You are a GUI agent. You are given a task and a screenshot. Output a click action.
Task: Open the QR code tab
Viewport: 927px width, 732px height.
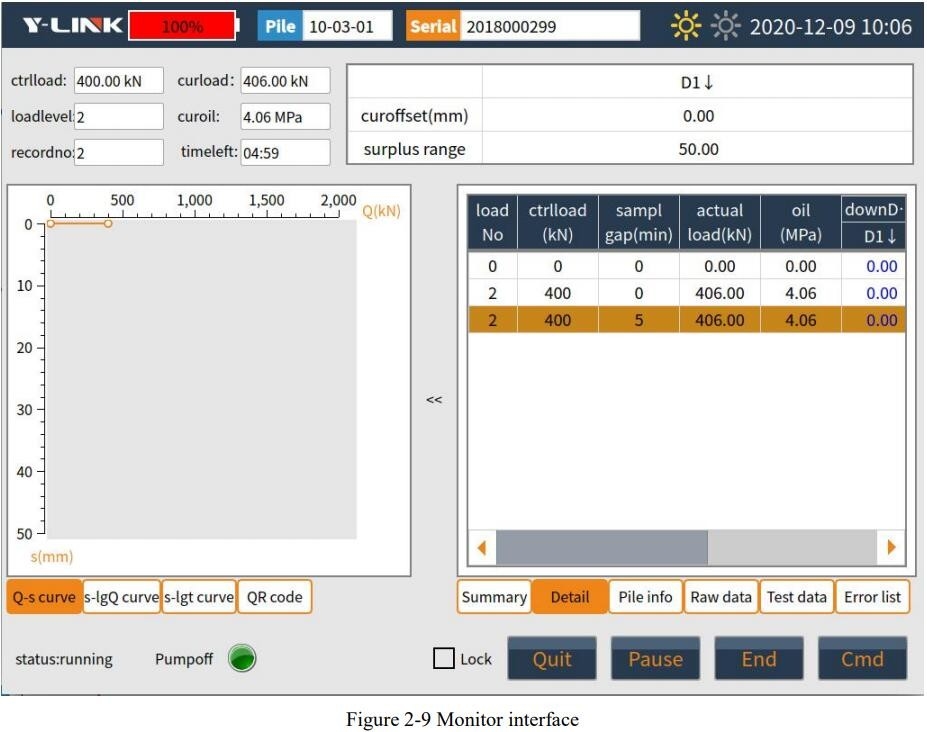tap(275, 597)
